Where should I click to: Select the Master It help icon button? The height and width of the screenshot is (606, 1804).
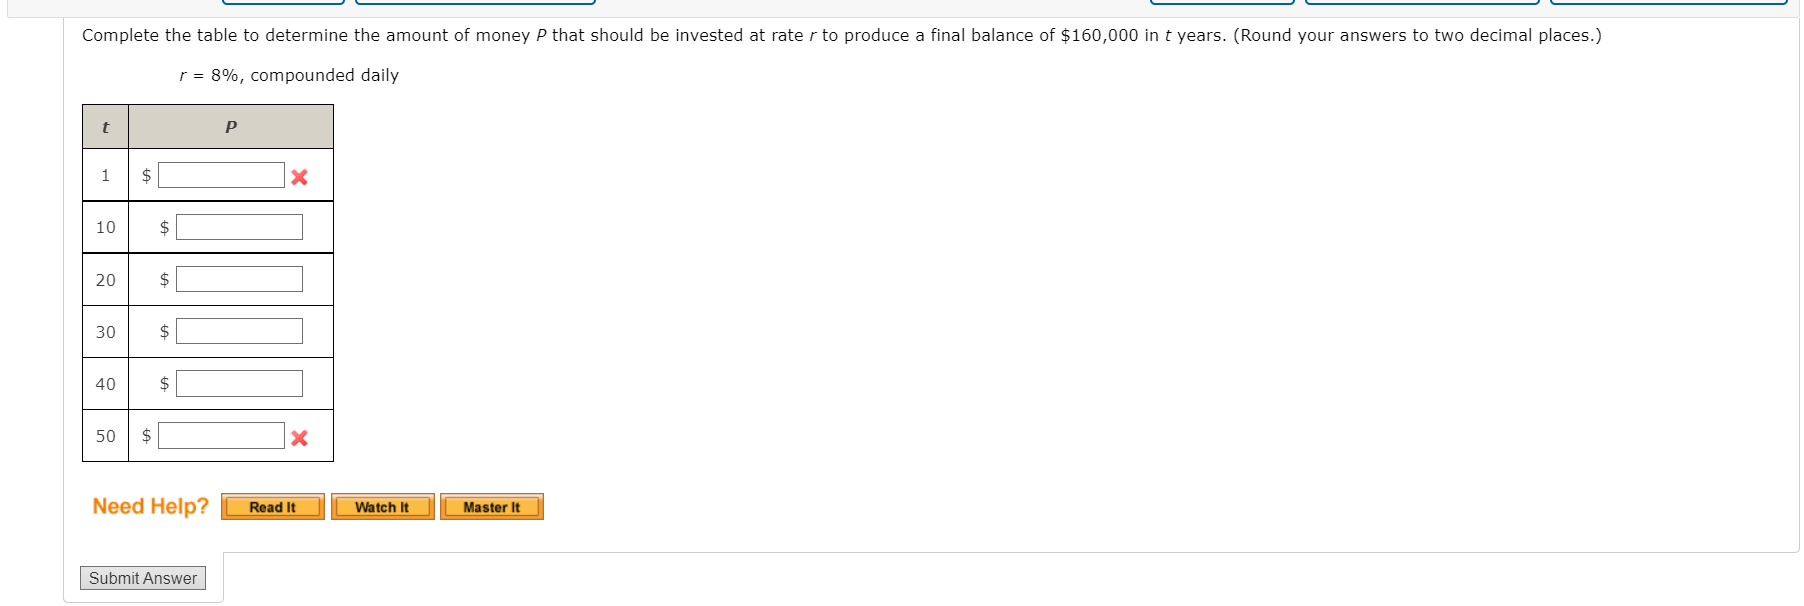(491, 507)
